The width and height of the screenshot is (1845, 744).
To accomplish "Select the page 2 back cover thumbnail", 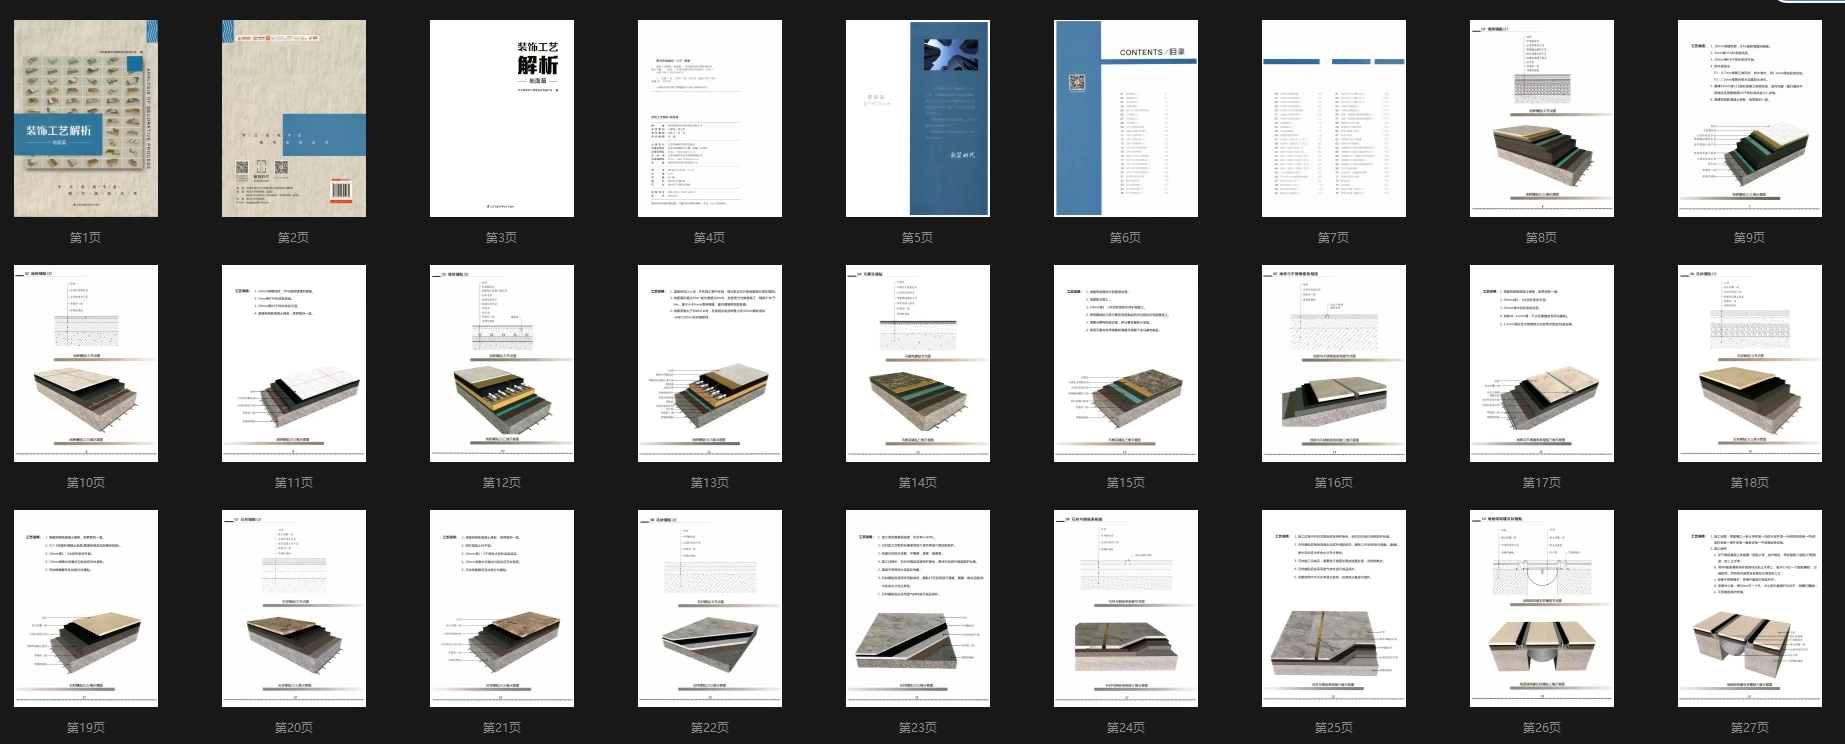I will click(294, 118).
